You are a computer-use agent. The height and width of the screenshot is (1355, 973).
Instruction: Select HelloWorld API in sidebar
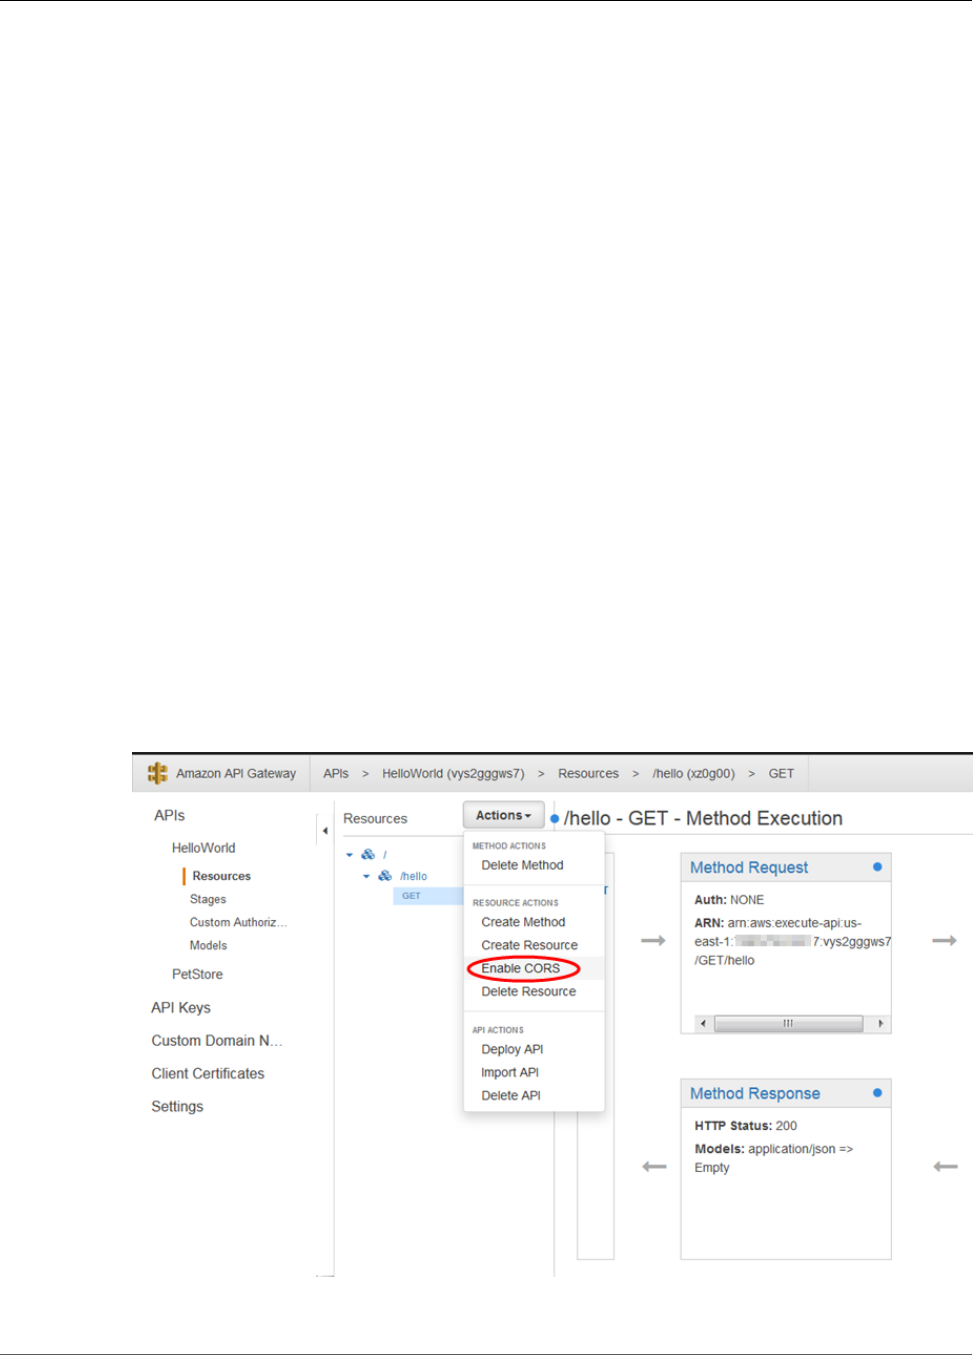click(204, 848)
